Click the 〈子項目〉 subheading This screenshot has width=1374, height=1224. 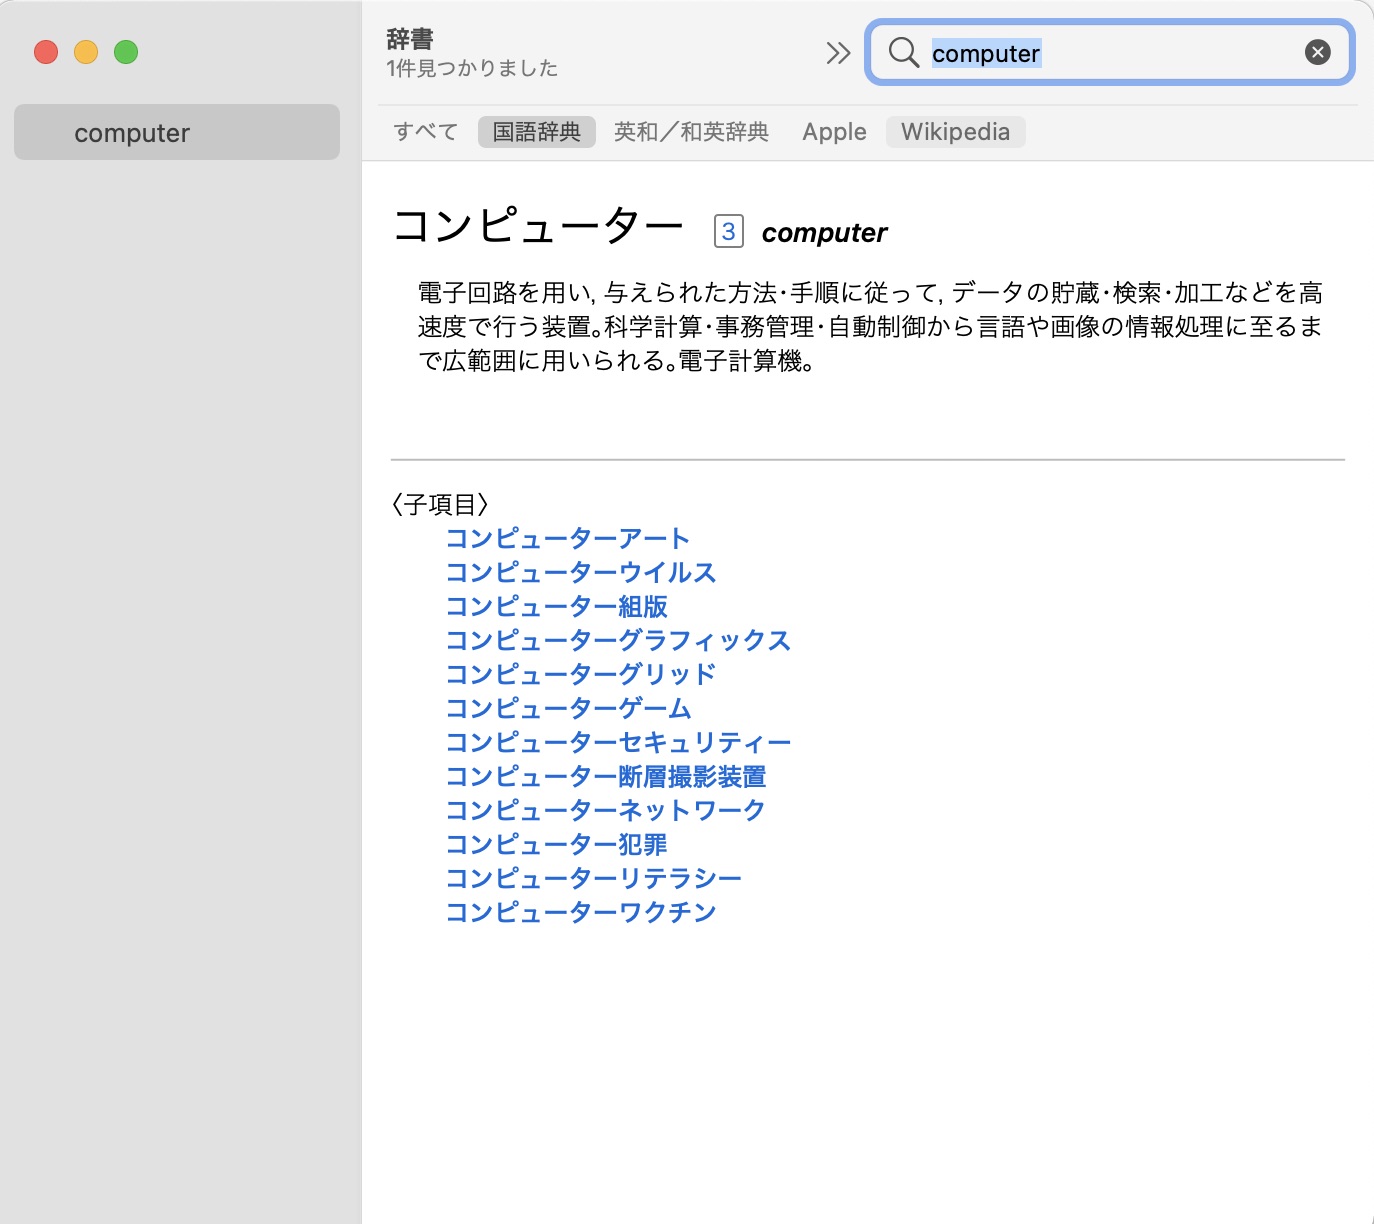tap(440, 504)
